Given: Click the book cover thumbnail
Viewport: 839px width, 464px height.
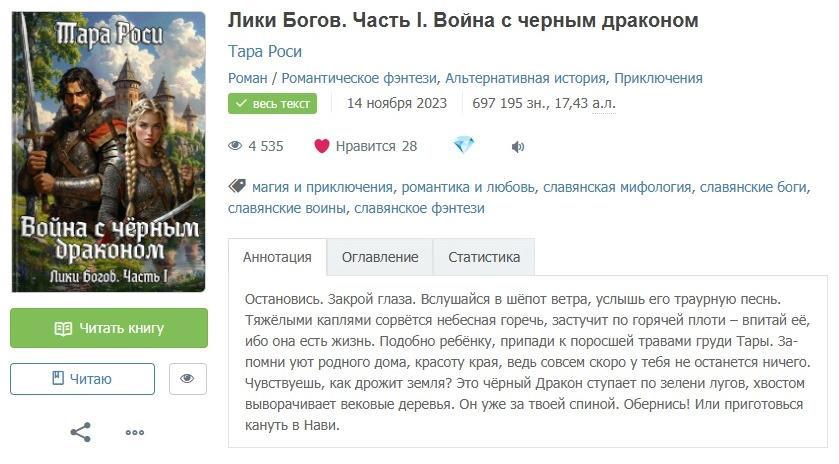Looking at the screenshot, I should click(109, 152).
